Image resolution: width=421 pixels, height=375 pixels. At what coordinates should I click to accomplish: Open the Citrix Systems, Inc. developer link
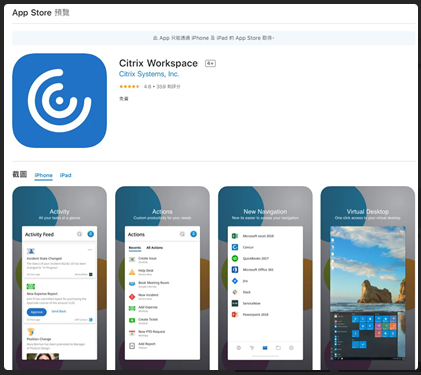149,74
